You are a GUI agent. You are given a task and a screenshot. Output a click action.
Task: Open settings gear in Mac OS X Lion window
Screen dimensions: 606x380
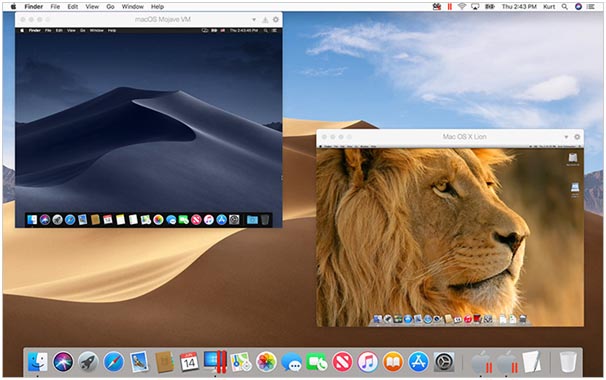tap(577, 137)
